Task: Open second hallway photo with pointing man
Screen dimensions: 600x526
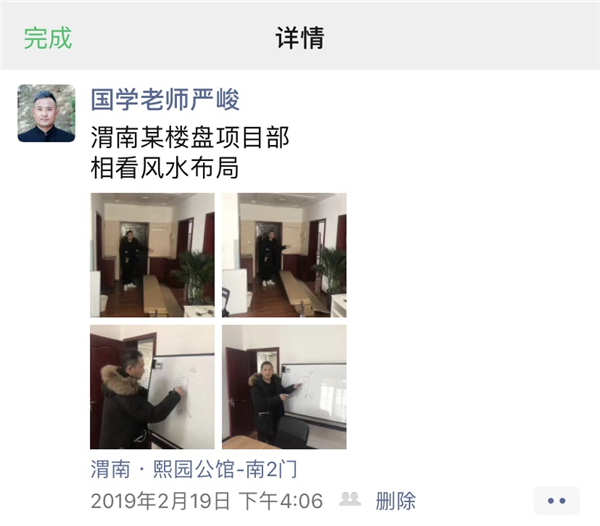Action: point(284,255)
